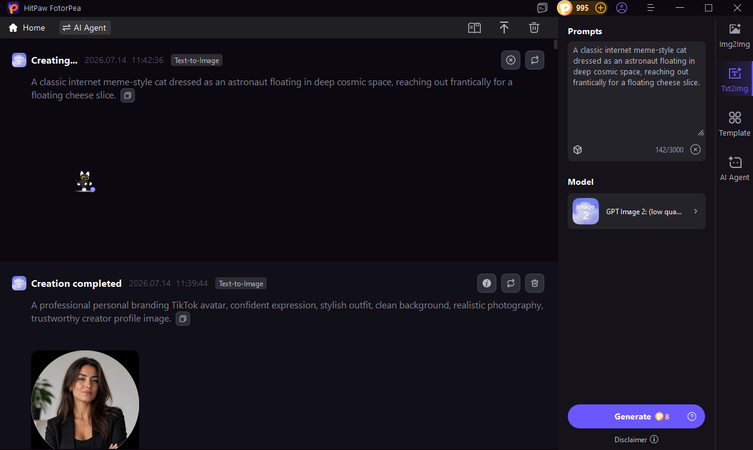Clear the prompt text with the X icon
This screenshot has height=450, width=753.
pyautogui.click(x=695, y=150)
